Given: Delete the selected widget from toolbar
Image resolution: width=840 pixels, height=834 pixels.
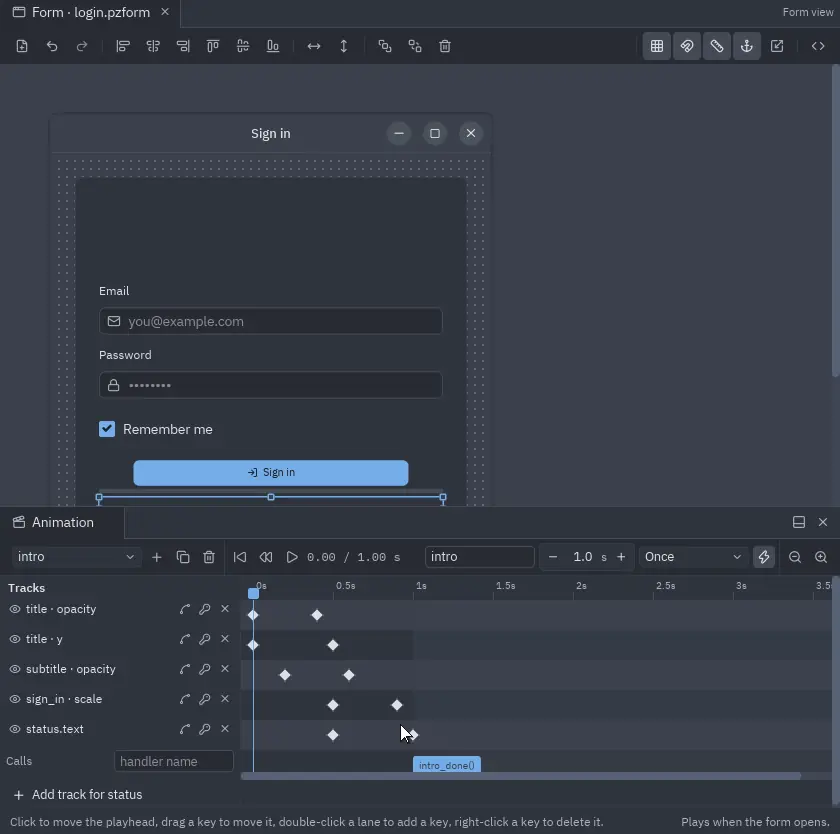Looking at the screenshot, I should pyautogui.click(x=445, y=46).
